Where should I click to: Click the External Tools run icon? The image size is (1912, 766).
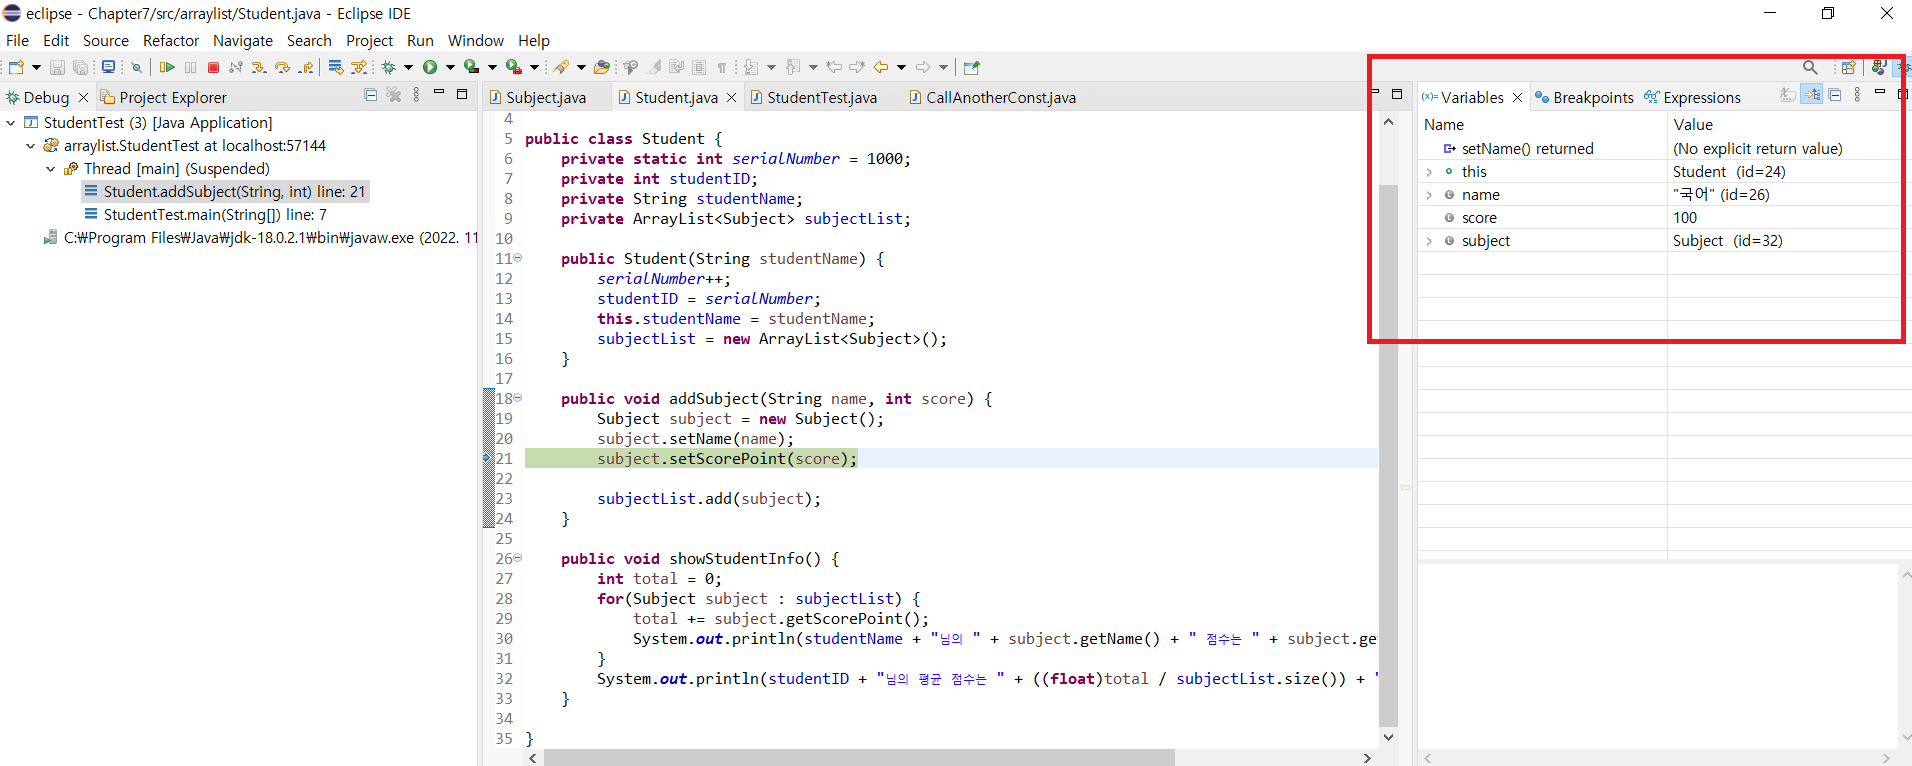[514, 67]
